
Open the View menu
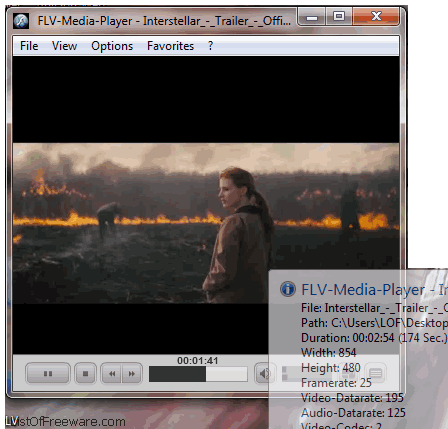[x=64, y=46]
